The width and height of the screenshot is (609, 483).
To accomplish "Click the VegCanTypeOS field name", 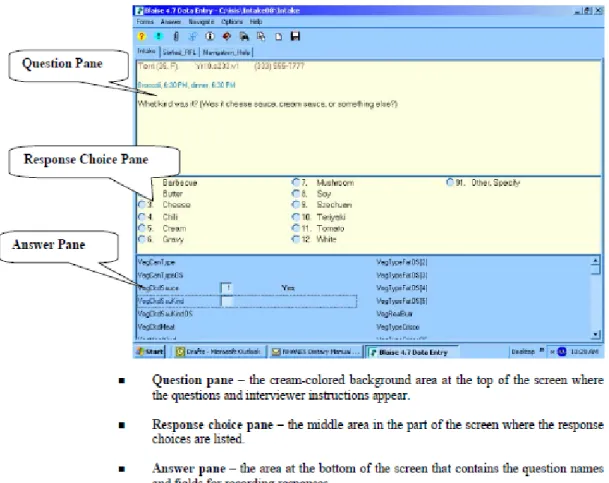I will point(160,275).
